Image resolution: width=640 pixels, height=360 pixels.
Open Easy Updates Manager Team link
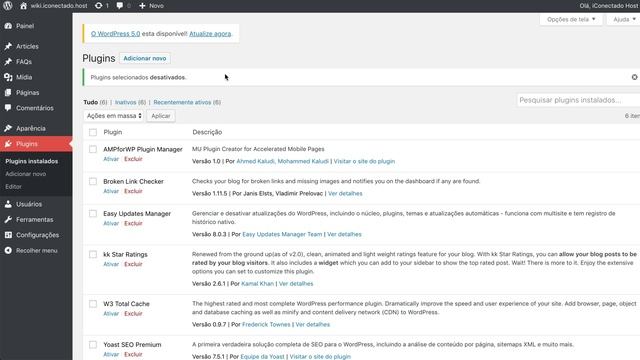[x=282, y=234]
